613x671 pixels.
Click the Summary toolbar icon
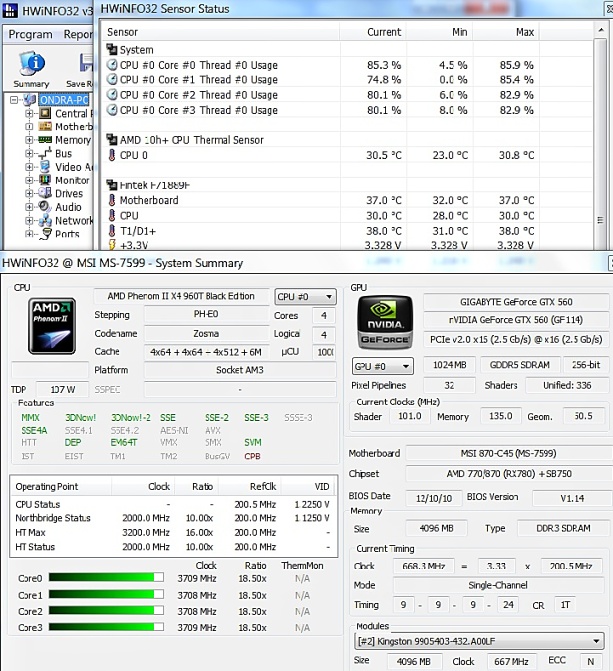tap(32, 63)
